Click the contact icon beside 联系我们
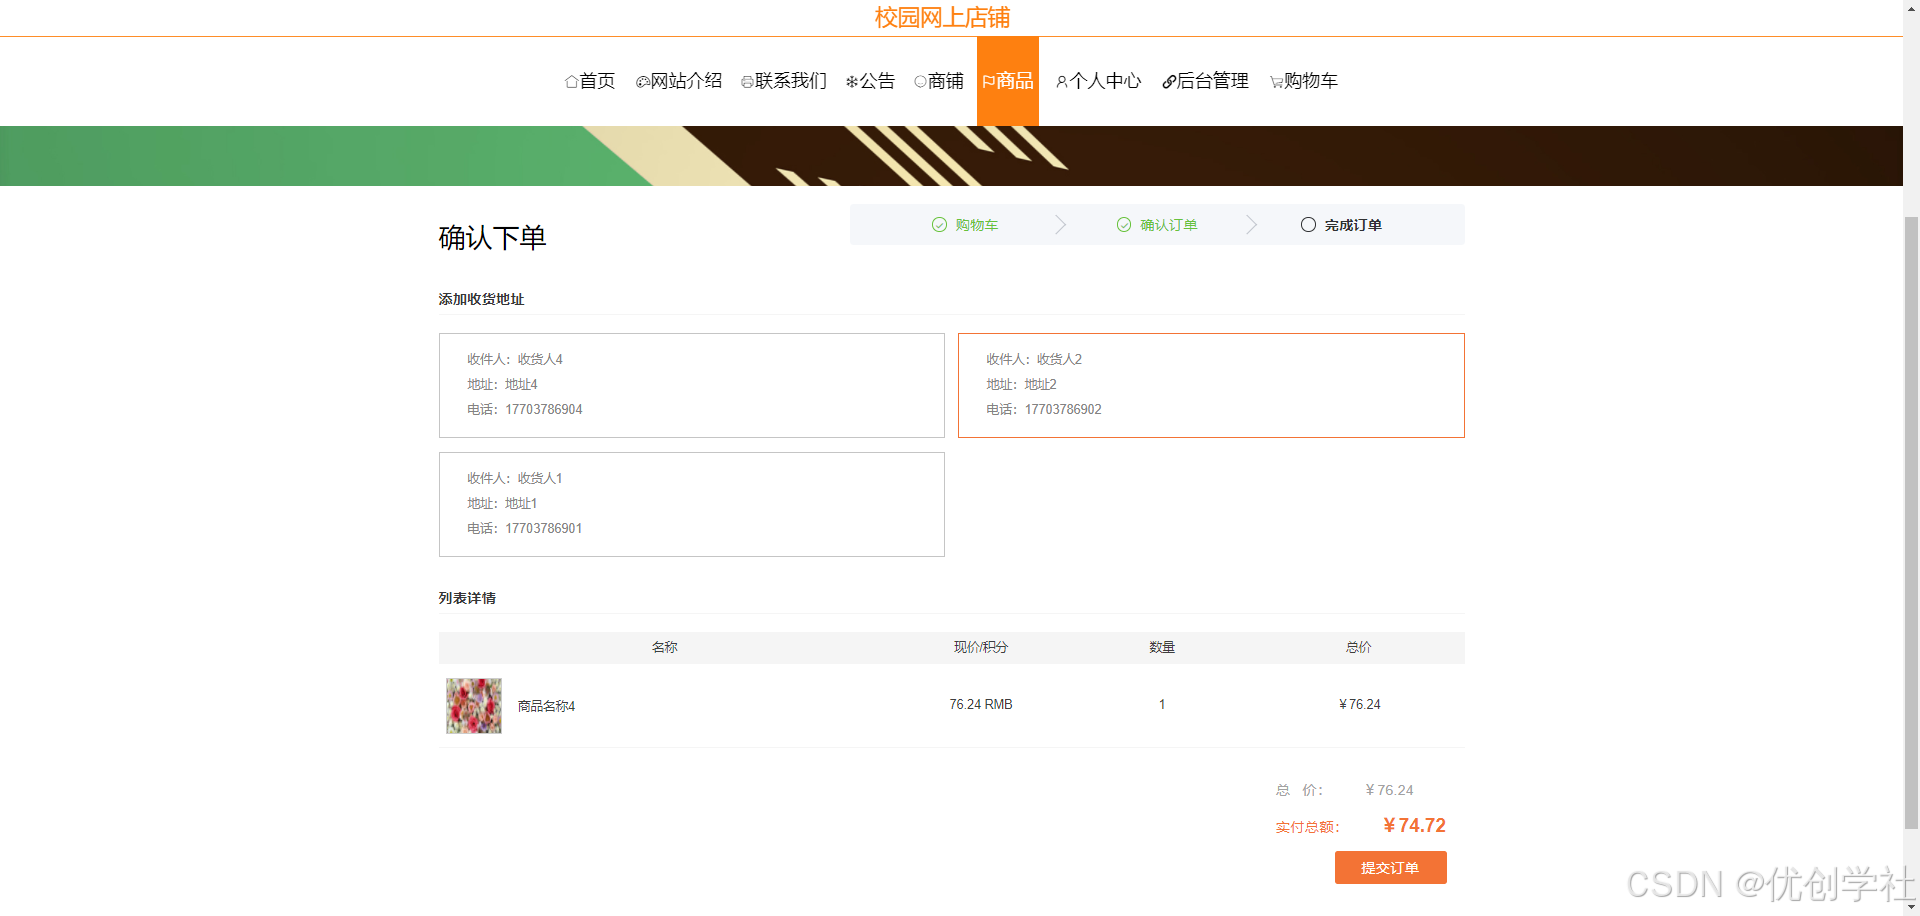 (x=746, y=81)
